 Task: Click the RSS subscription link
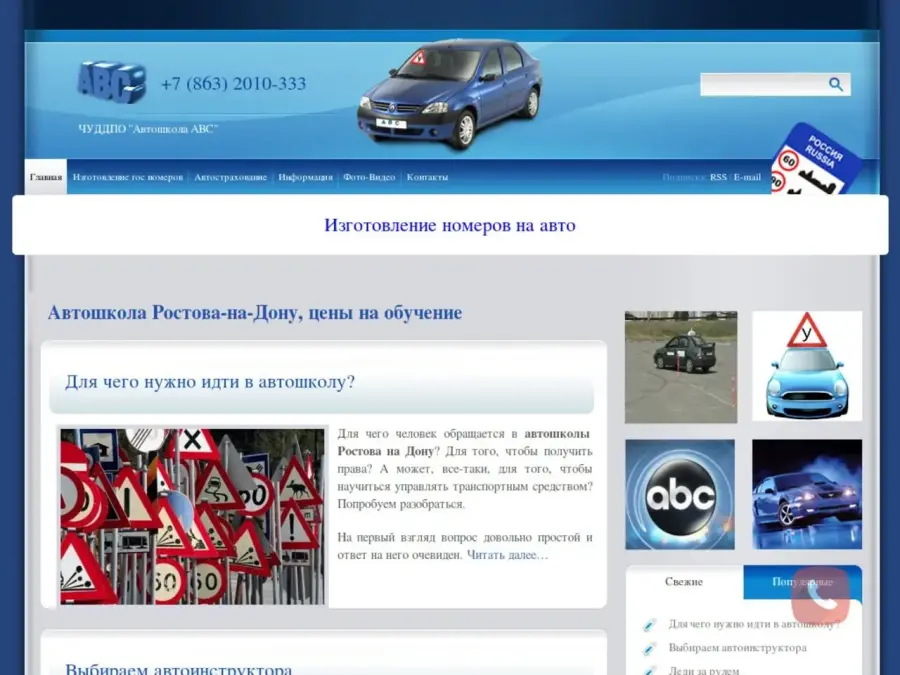pos(718,177)
